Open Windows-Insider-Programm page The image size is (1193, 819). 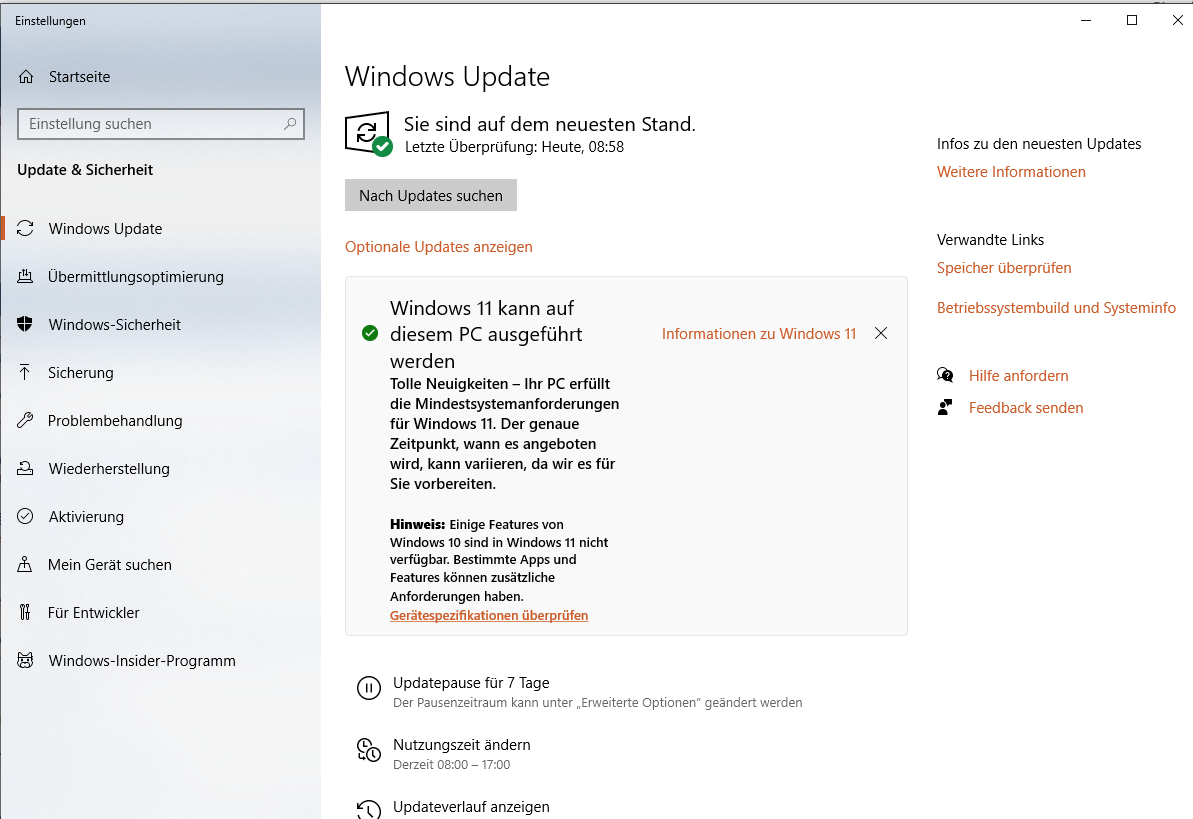coord(142,660)
